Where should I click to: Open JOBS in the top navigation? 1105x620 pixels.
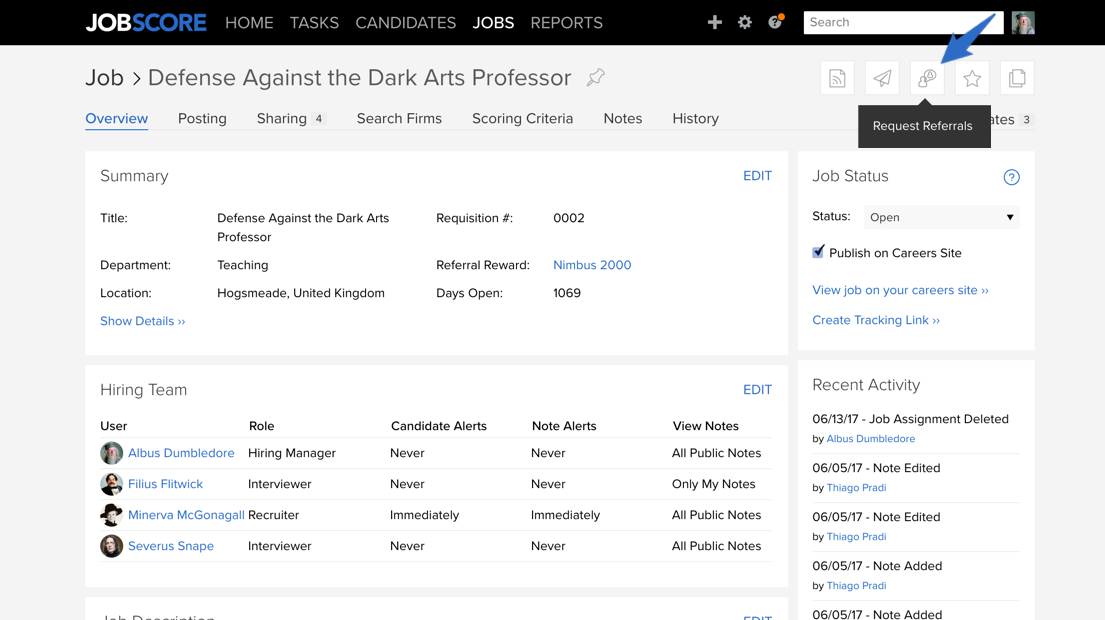coord(493,23)
